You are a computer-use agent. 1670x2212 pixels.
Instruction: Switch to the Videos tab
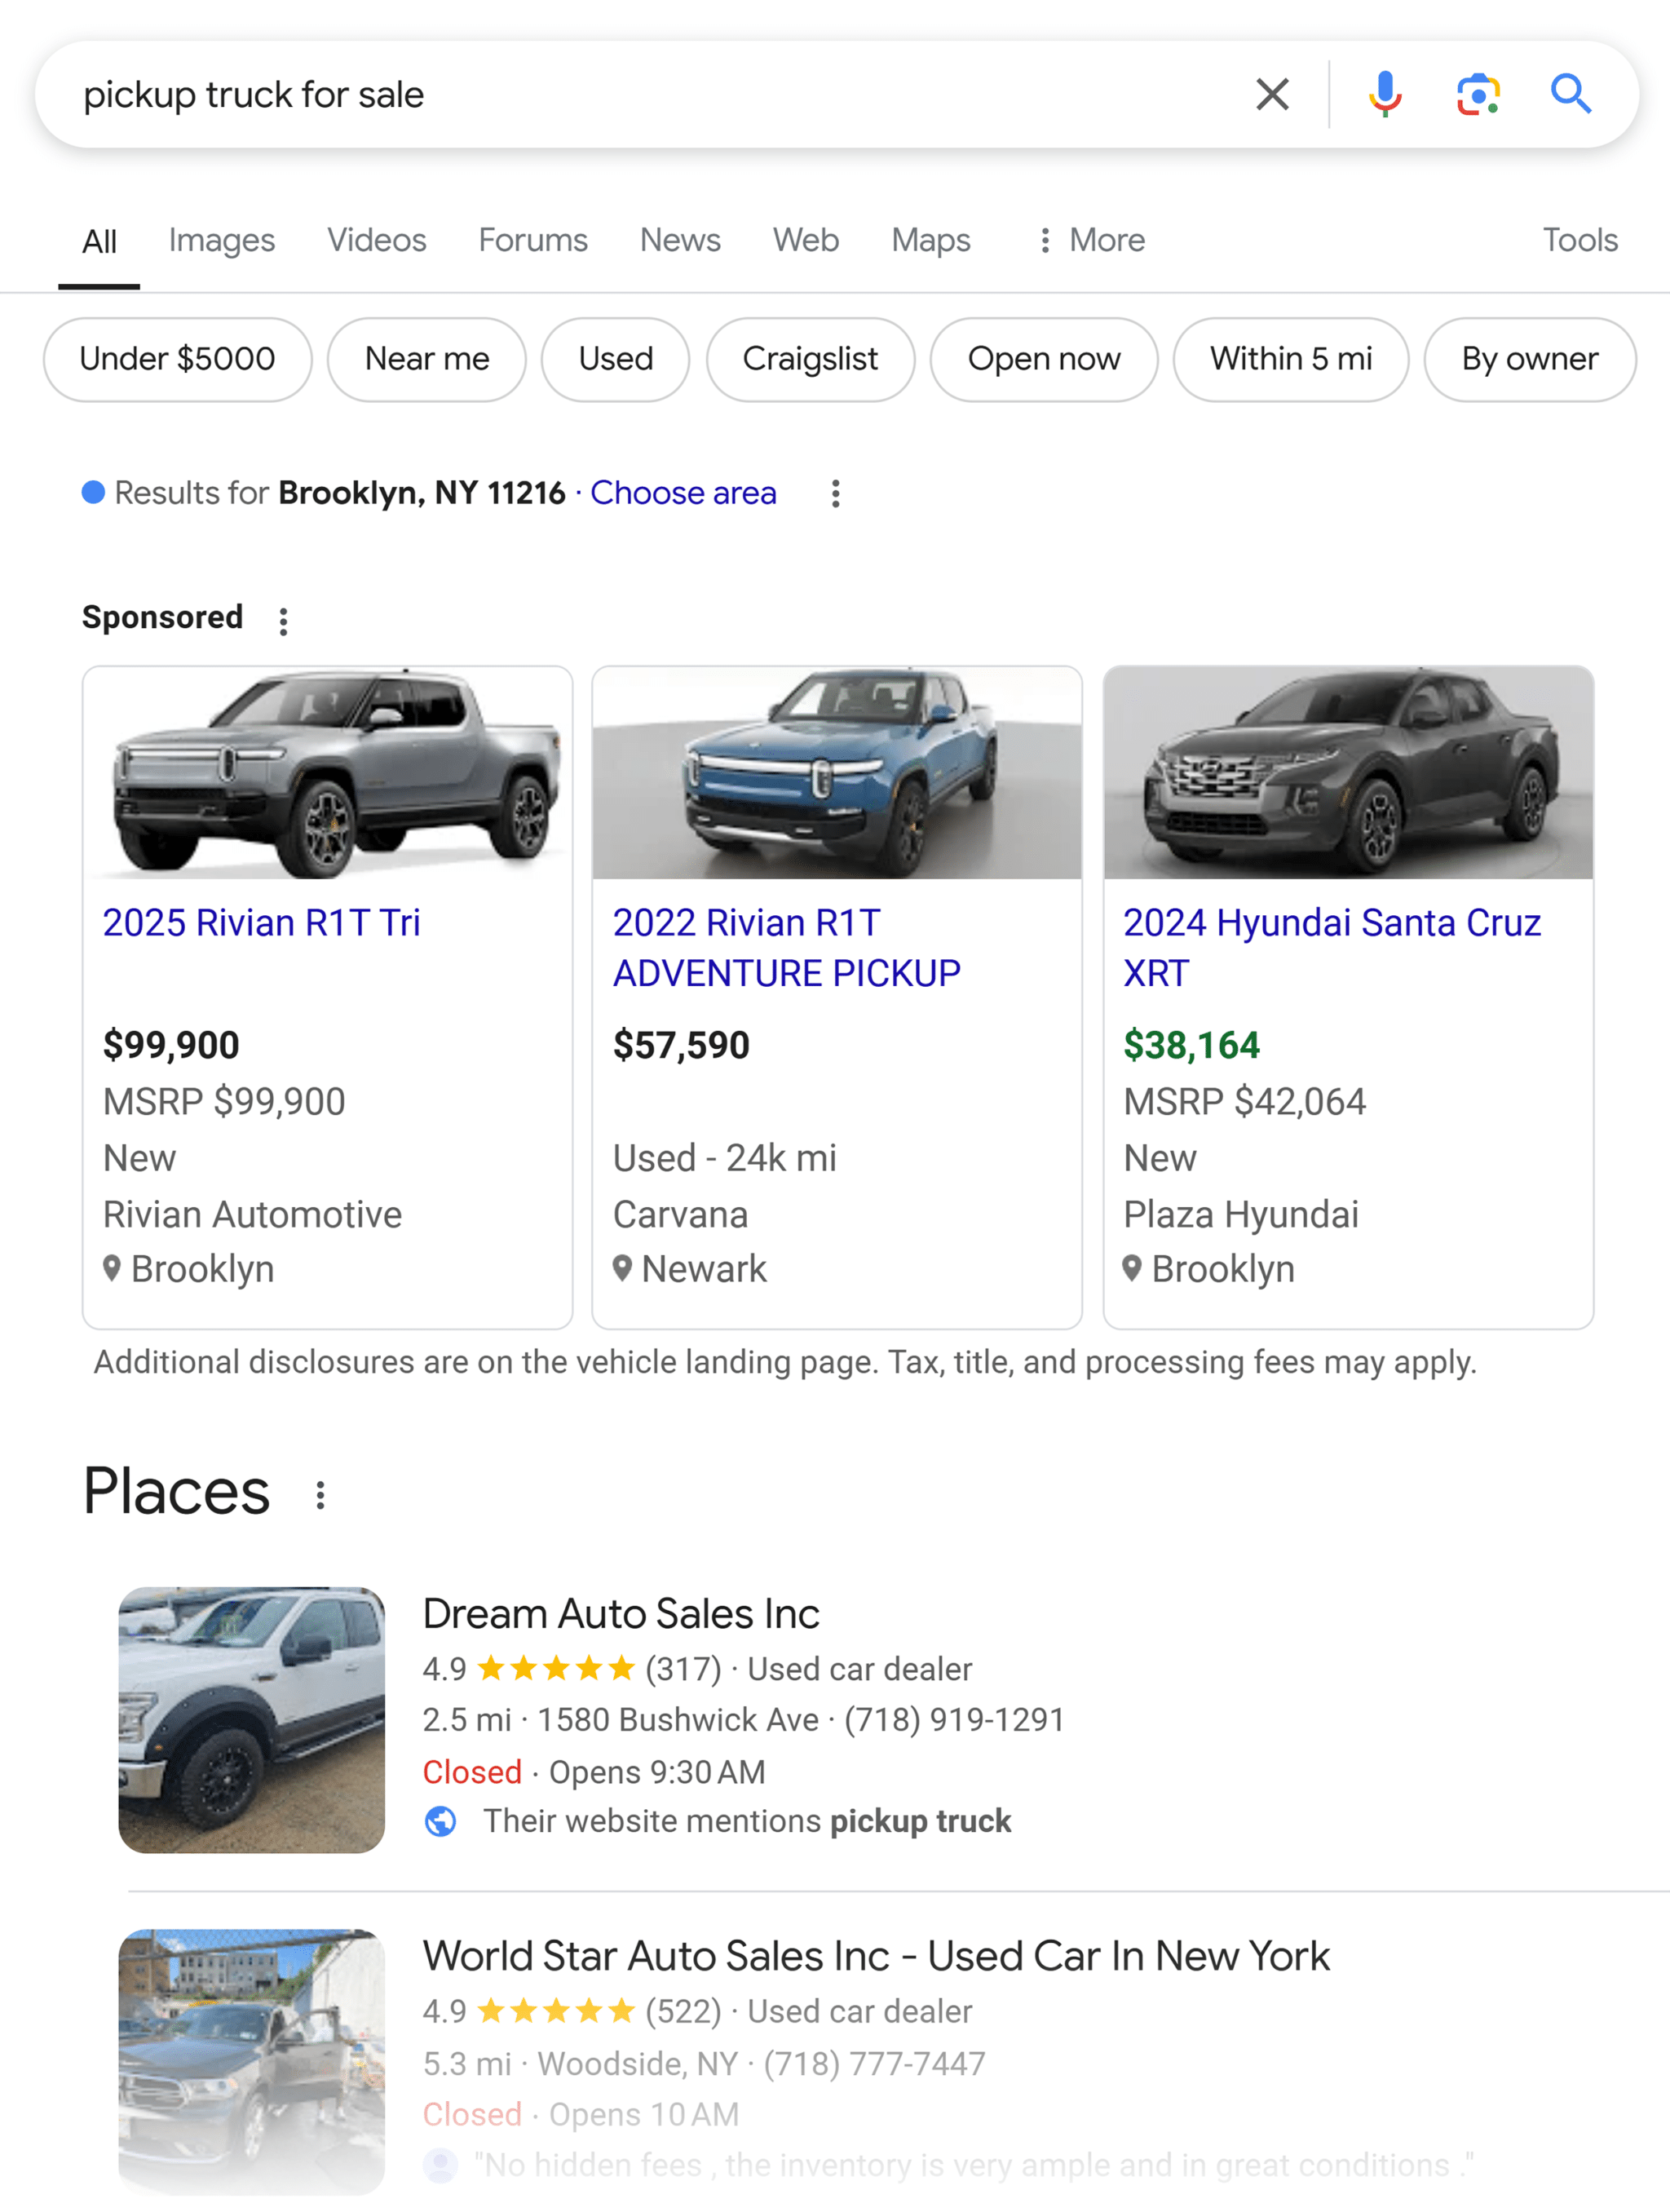point(377,240)
